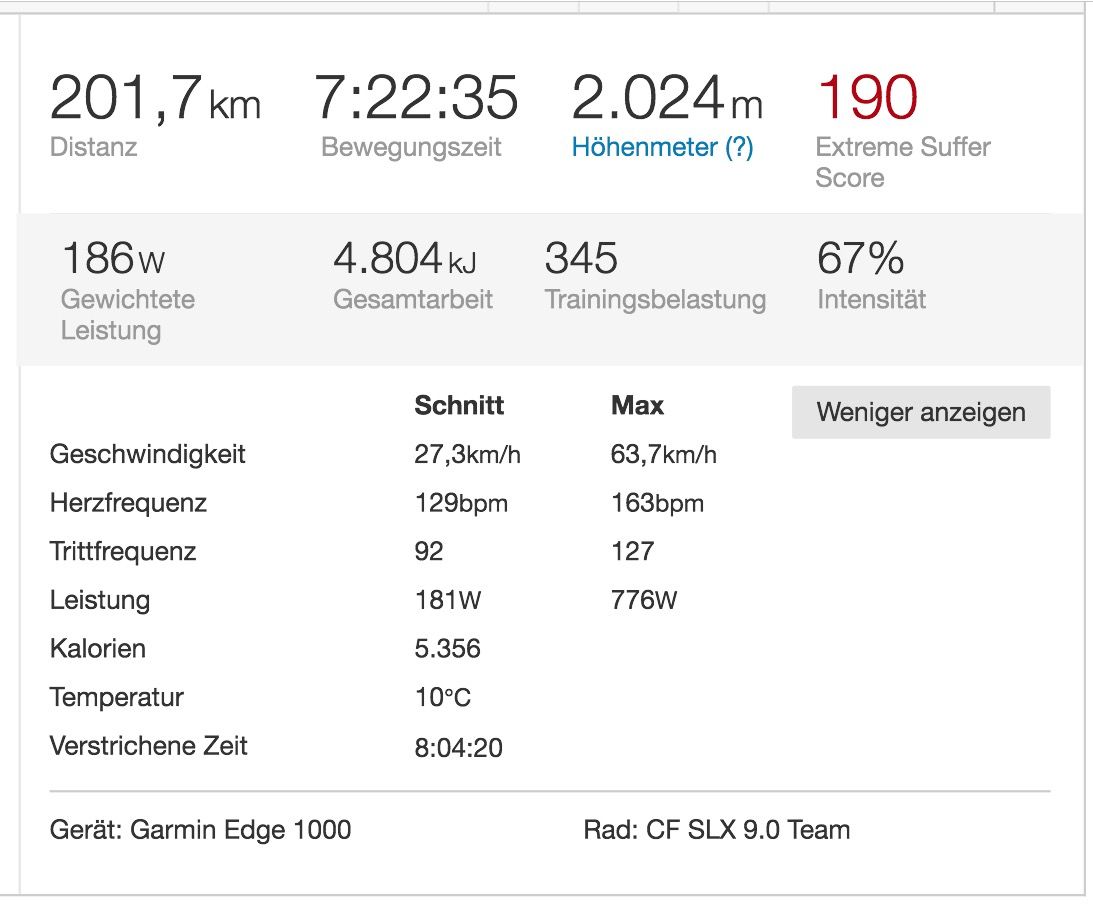
Task: Click the Trittfrequenz row label
Action: (x=122, y=551)
